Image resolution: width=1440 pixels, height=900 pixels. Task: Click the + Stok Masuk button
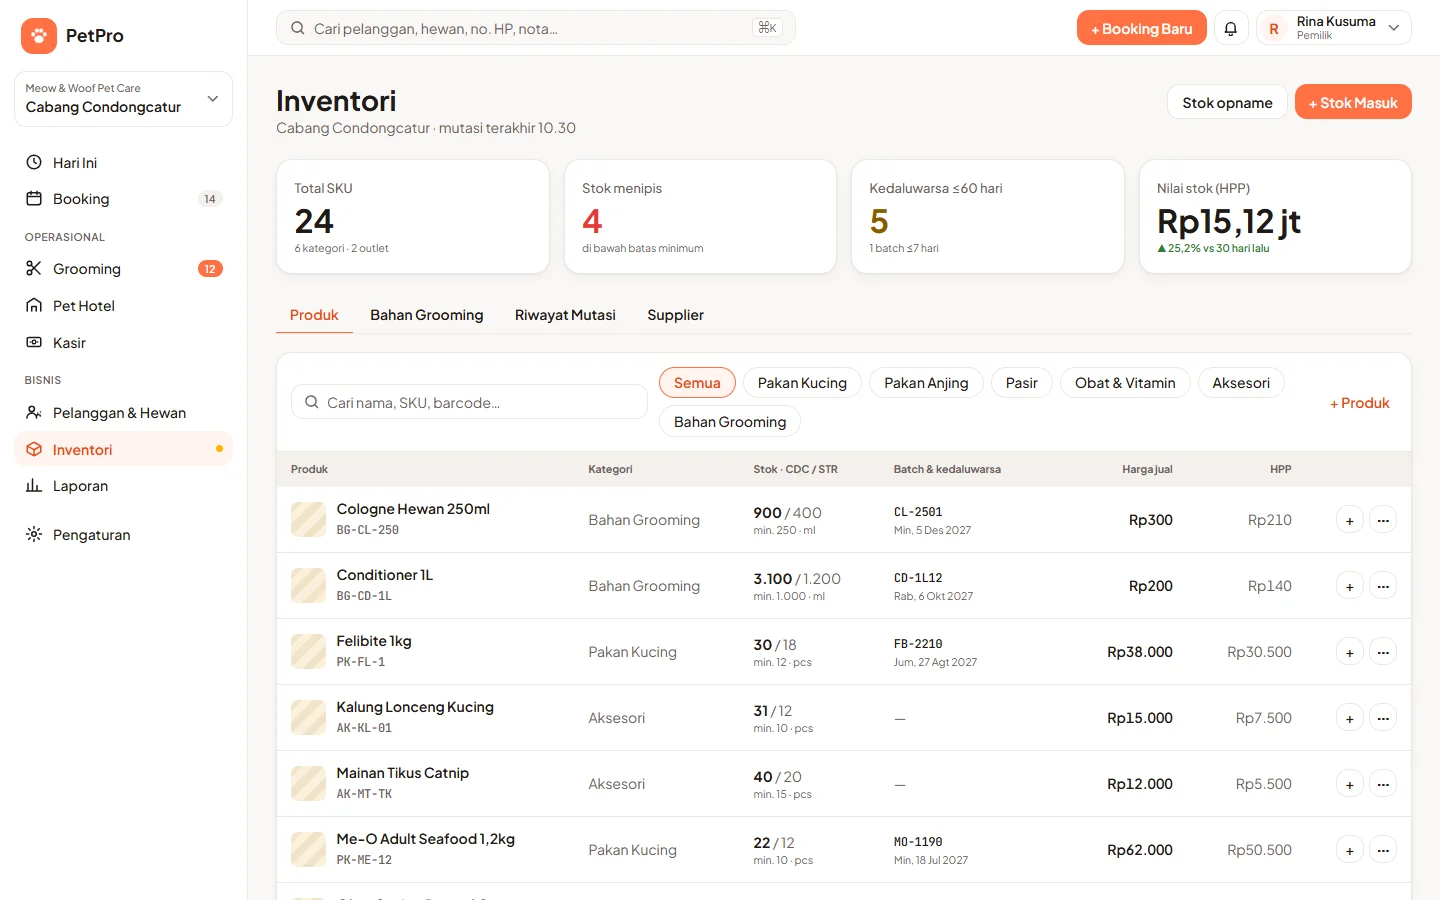[1353, 102]
